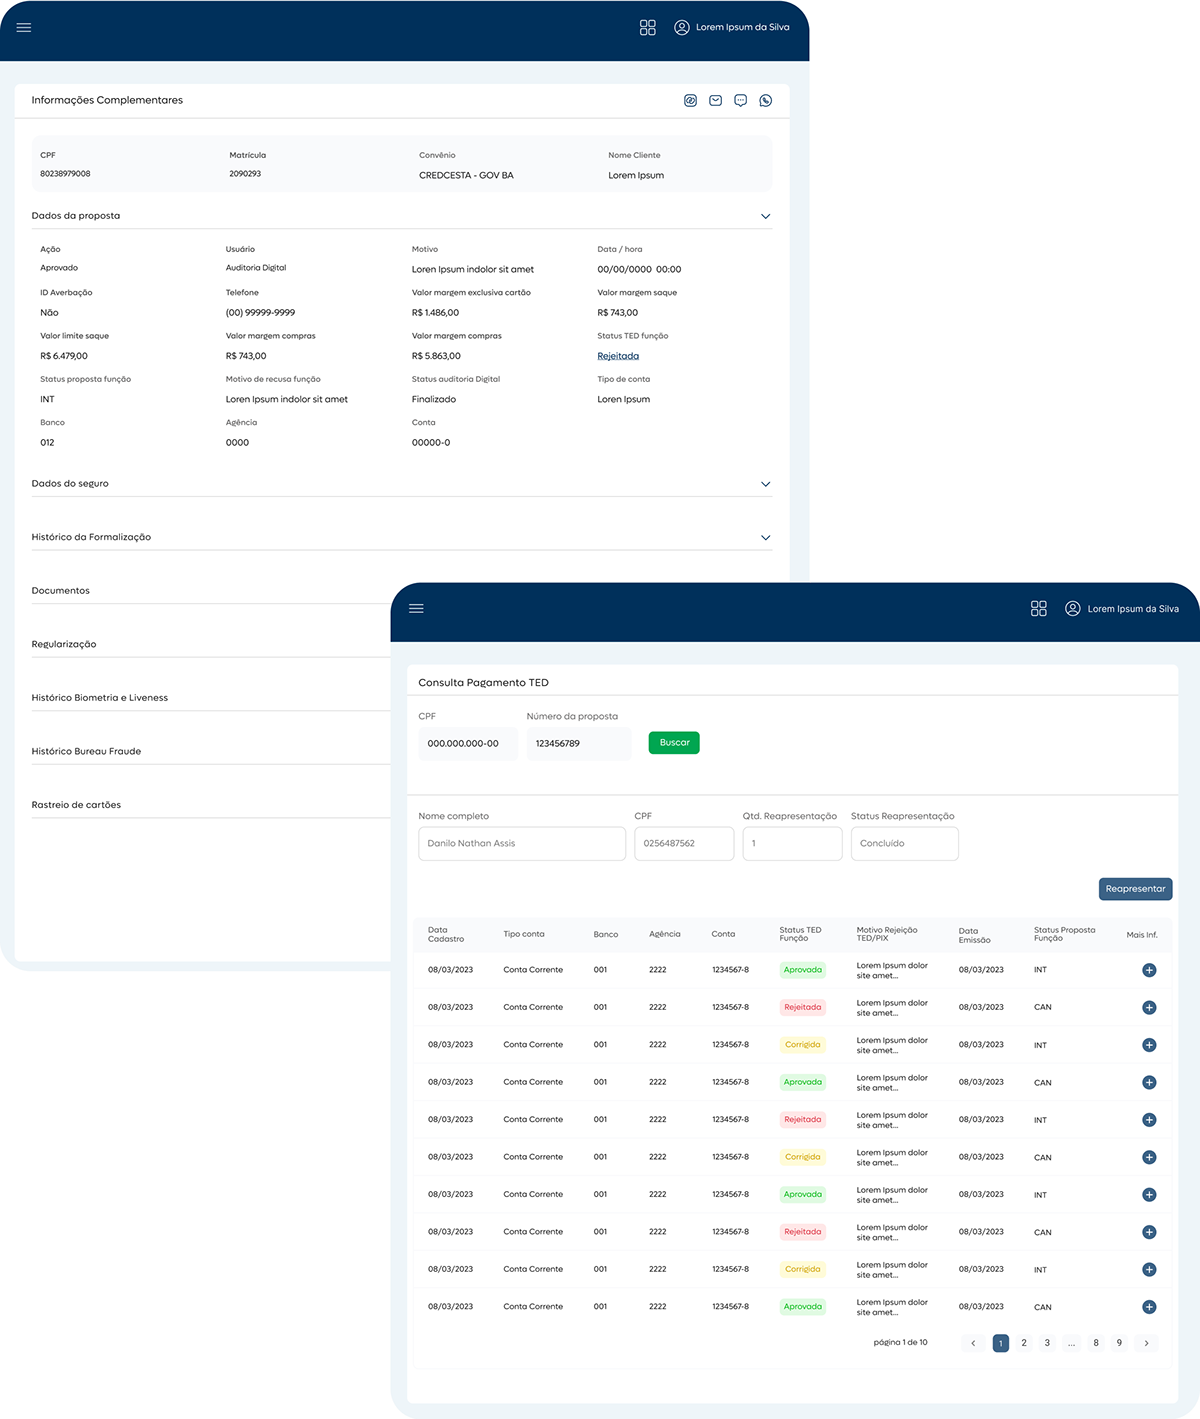The height and width of the screenshot is (1419, 1200).
Task: Open apps grid in Informações Complementares header
Action: (x=648, y=28)
